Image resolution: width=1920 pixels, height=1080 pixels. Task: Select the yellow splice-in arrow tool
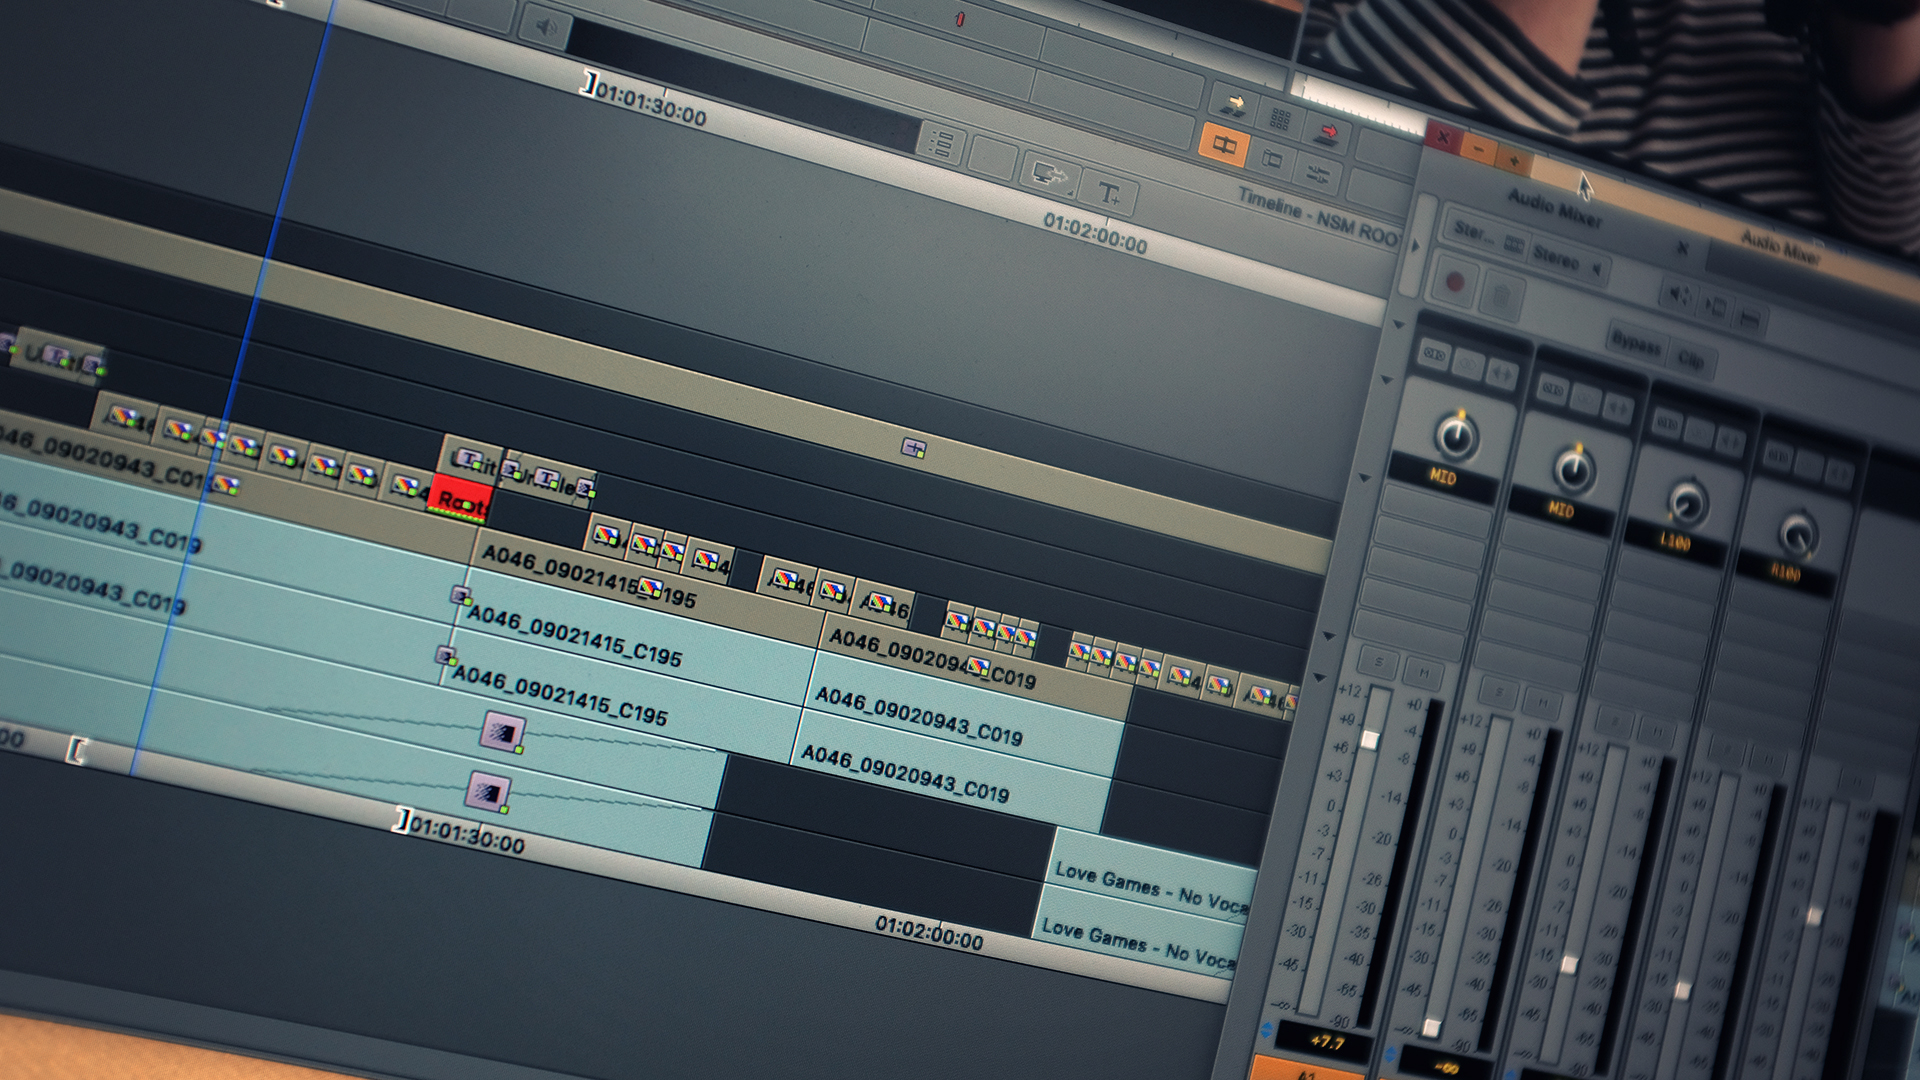tap(1234, 103)
